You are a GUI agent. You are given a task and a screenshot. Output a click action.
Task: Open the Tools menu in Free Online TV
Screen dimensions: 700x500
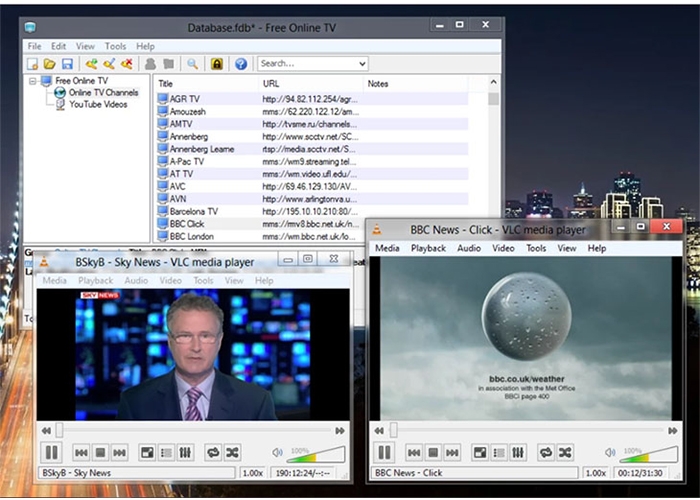pos(115,46)
